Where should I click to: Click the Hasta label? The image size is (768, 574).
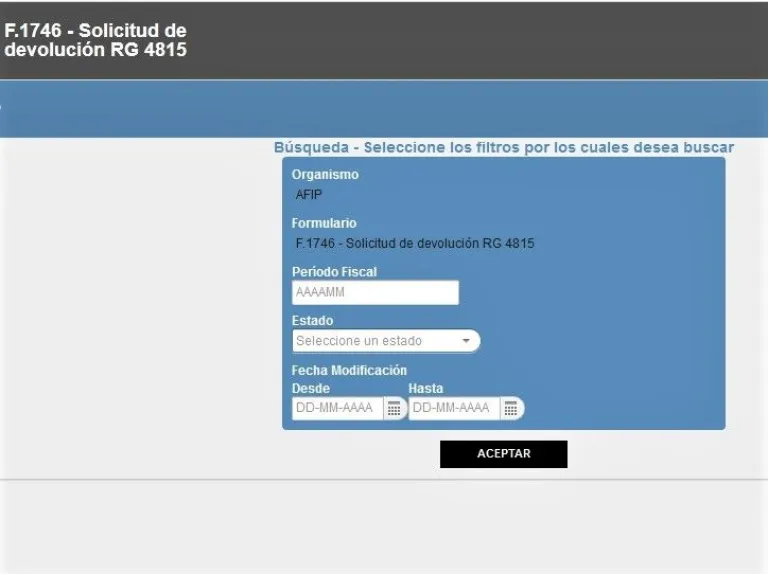[425, 388]
